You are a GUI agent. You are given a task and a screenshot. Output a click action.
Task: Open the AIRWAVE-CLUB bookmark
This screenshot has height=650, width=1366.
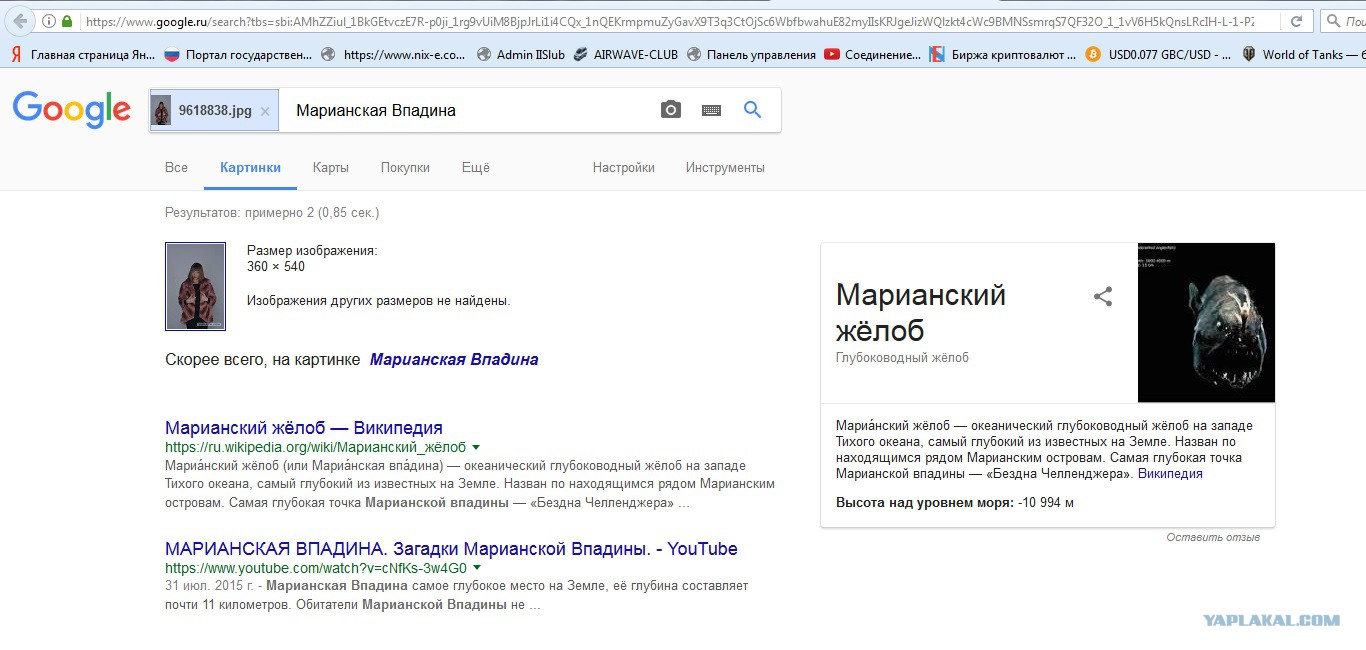pyautogui.click(x=625, y=55)
